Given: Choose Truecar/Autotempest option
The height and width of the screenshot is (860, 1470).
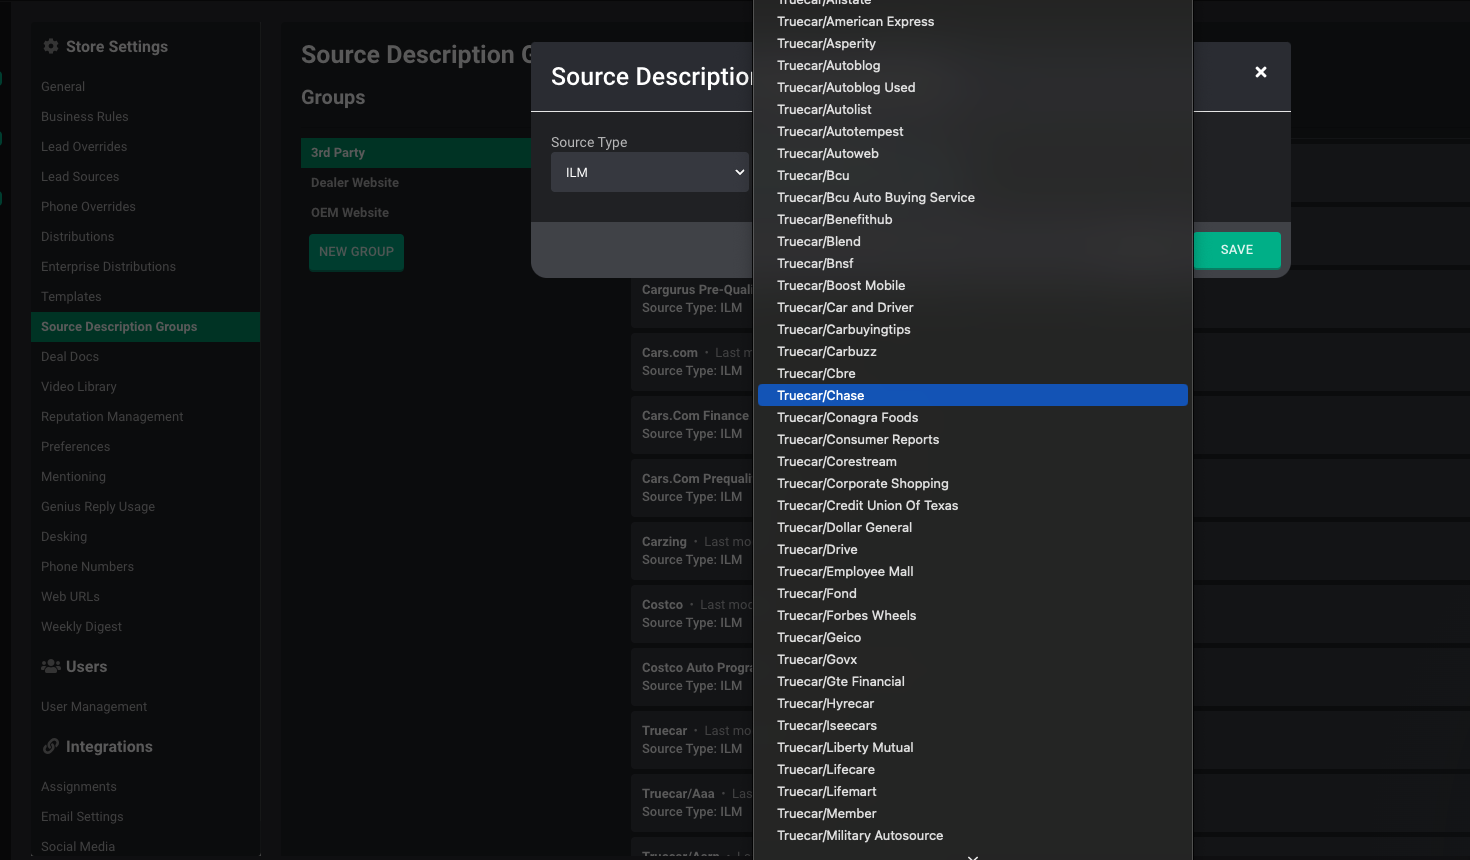Looking at the screenshot, I should pyautogui.click(x=973, y=132).
